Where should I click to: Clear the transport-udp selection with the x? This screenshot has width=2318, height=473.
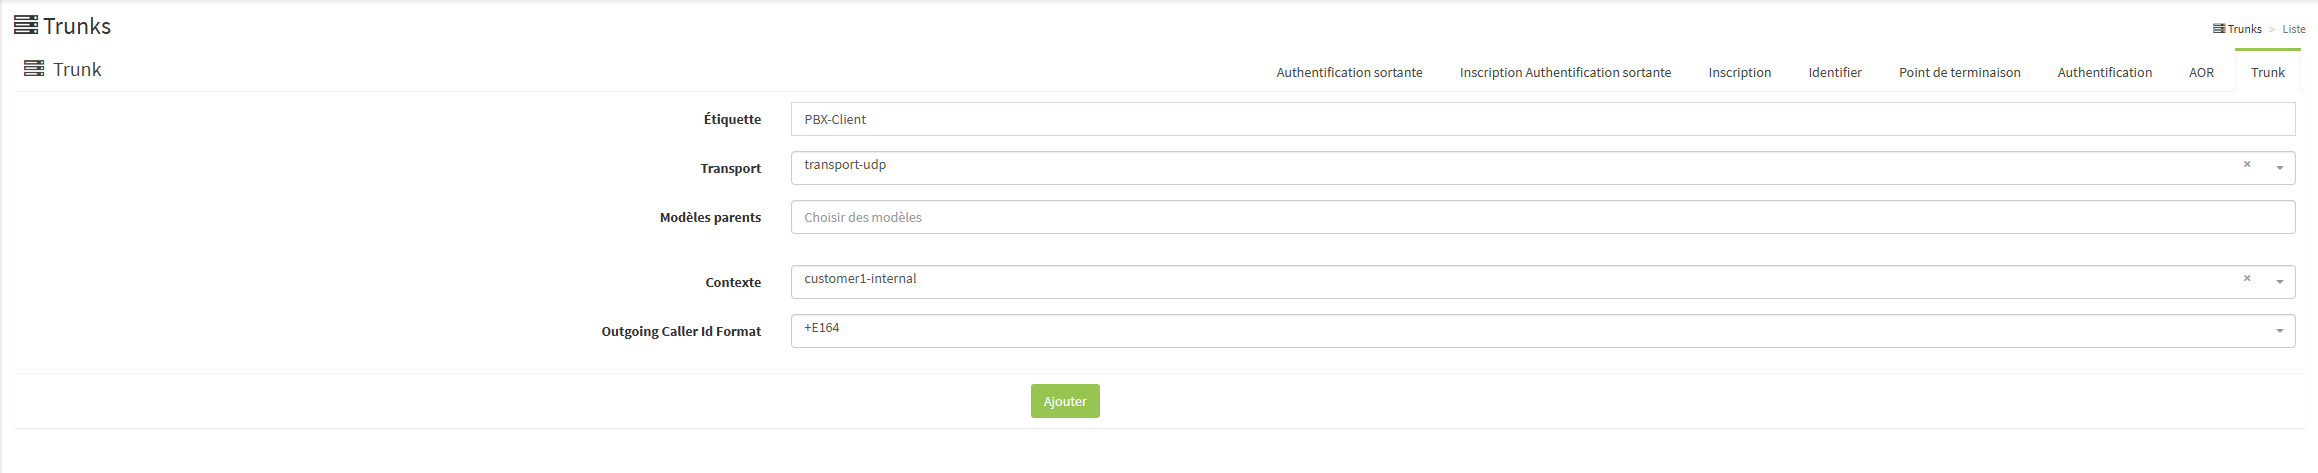(x=2247, y=165)
